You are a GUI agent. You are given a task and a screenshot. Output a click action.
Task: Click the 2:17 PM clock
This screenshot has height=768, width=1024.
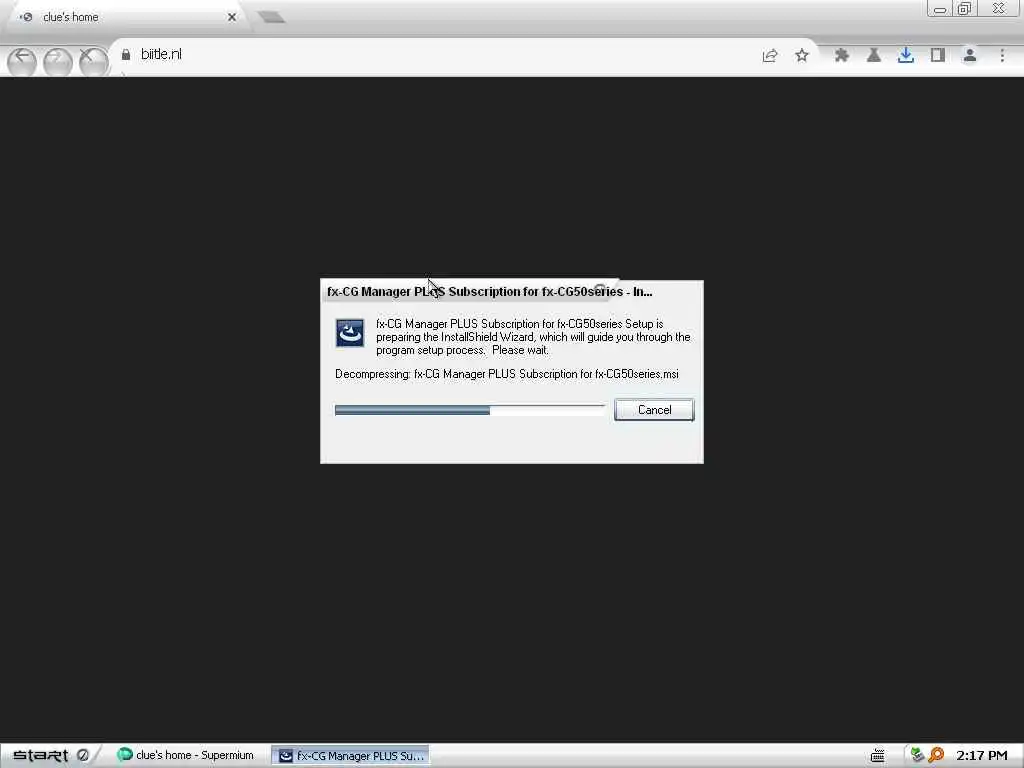[982, 756]
